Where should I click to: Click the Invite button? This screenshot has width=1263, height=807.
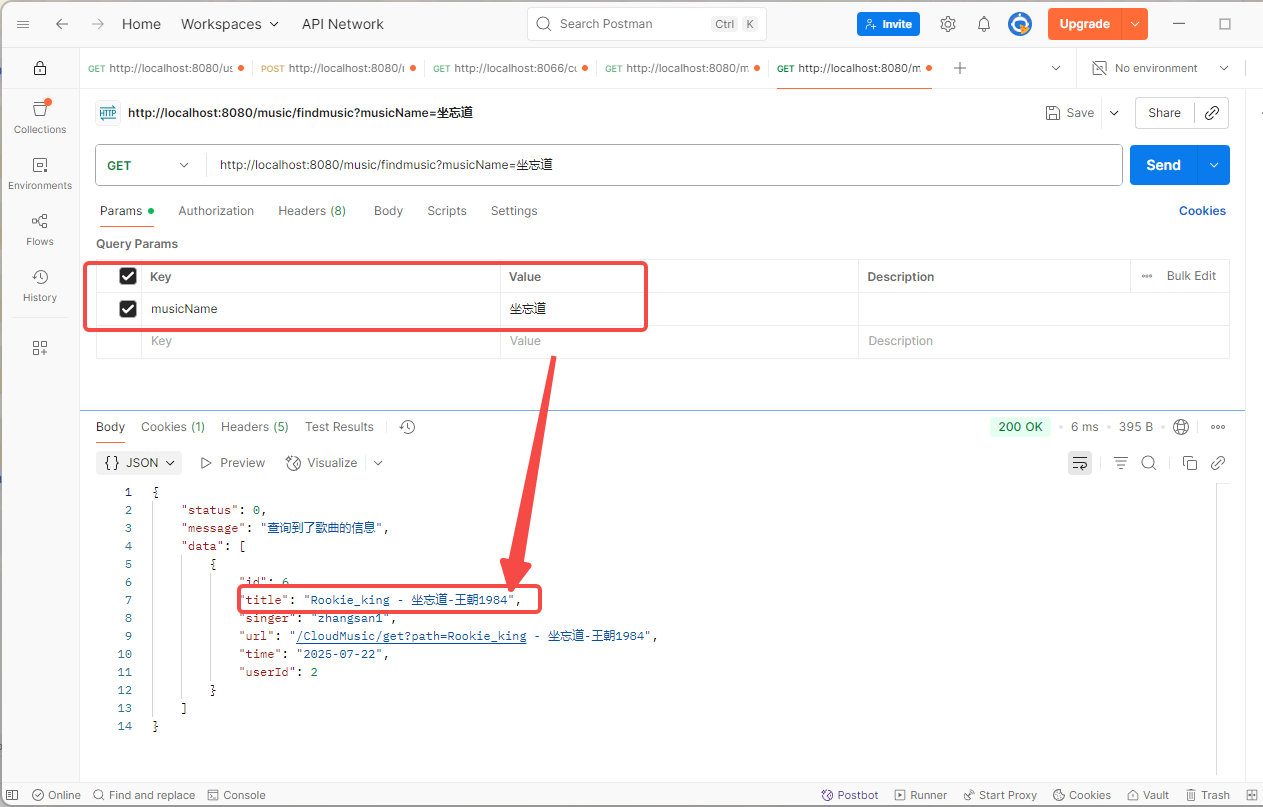[888, 24]
